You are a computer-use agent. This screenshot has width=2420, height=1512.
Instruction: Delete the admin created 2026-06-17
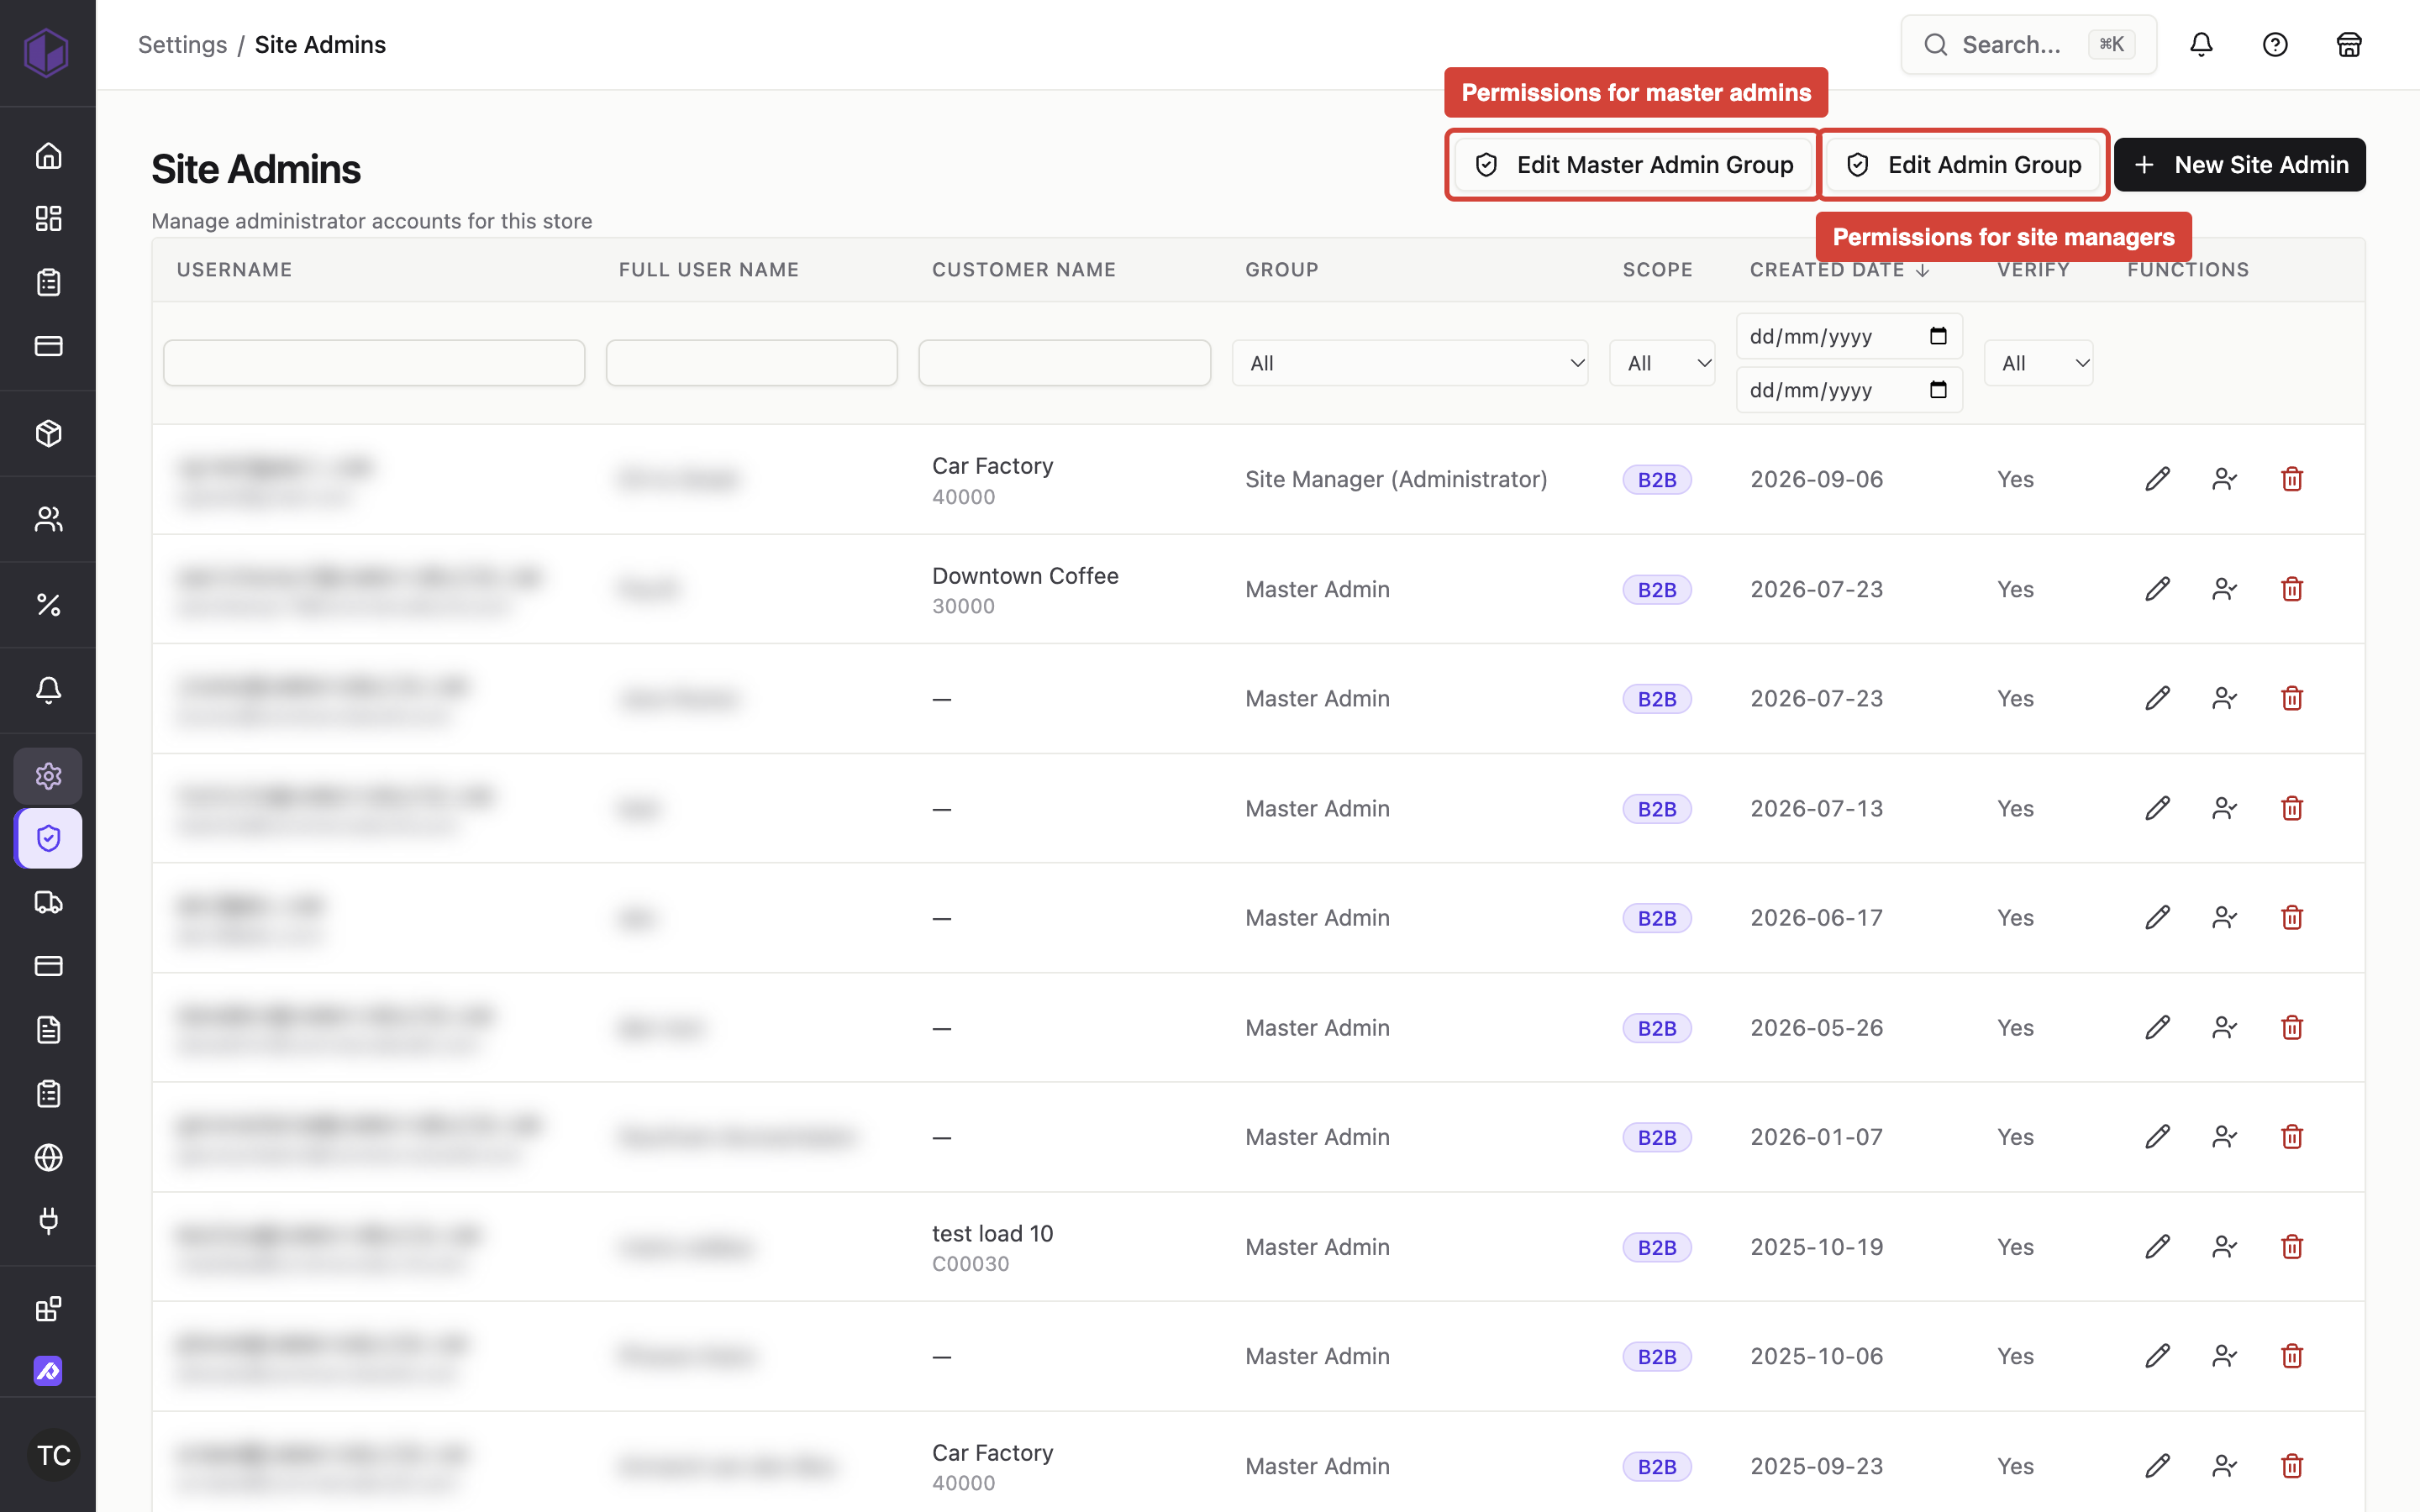click(2292, 917)
